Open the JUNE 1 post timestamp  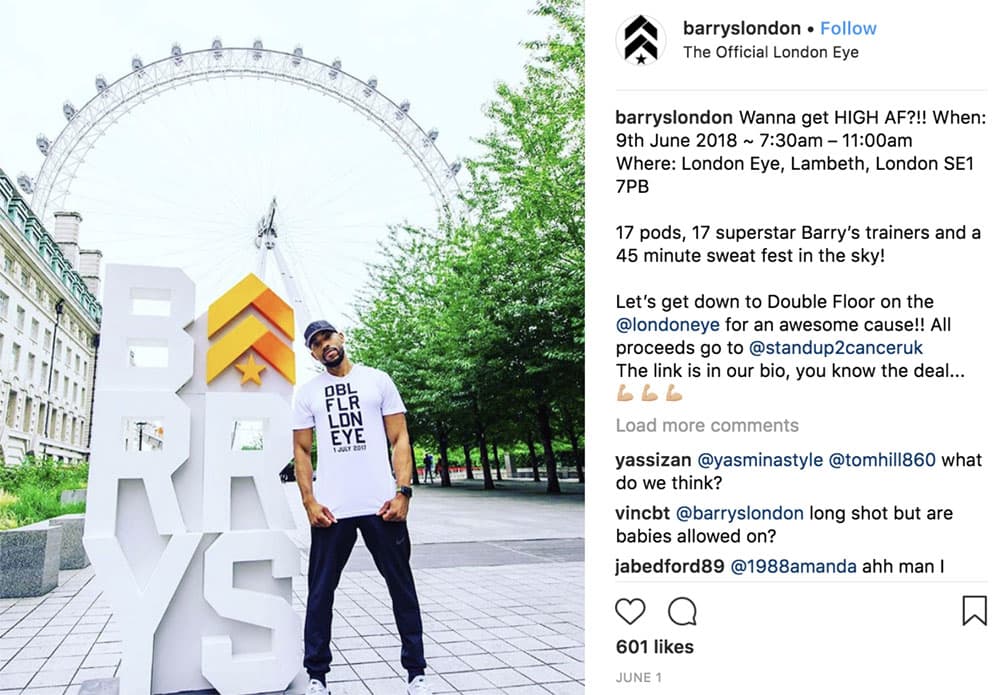638,678
